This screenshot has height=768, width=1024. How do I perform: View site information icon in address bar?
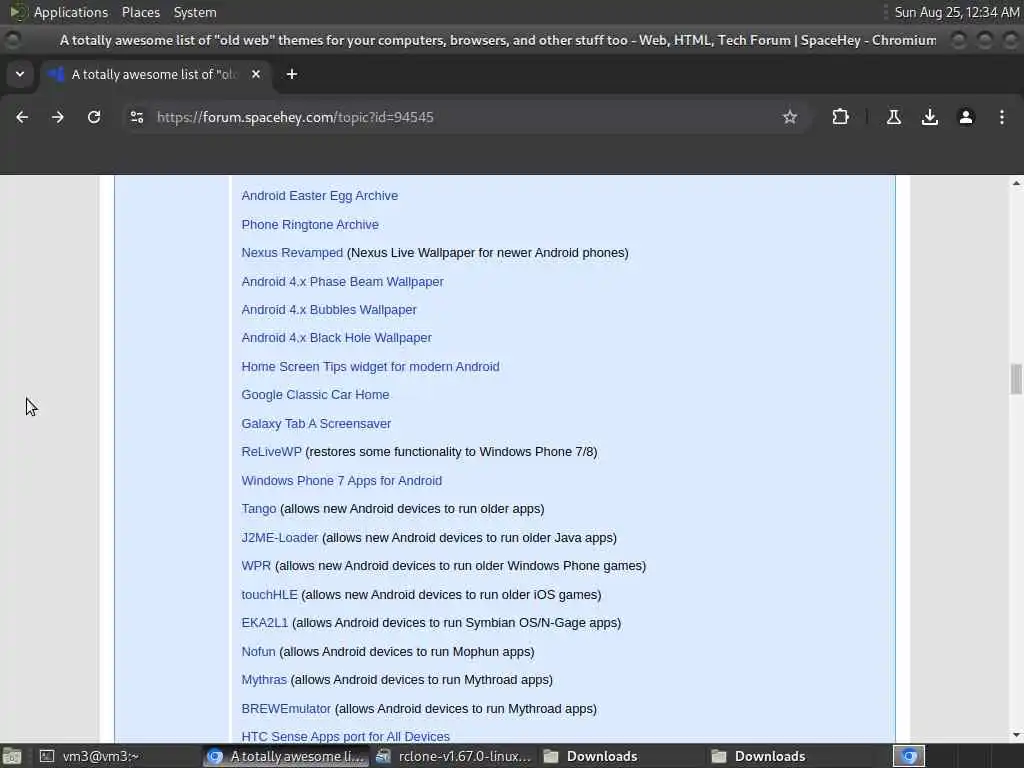point(137,117)
